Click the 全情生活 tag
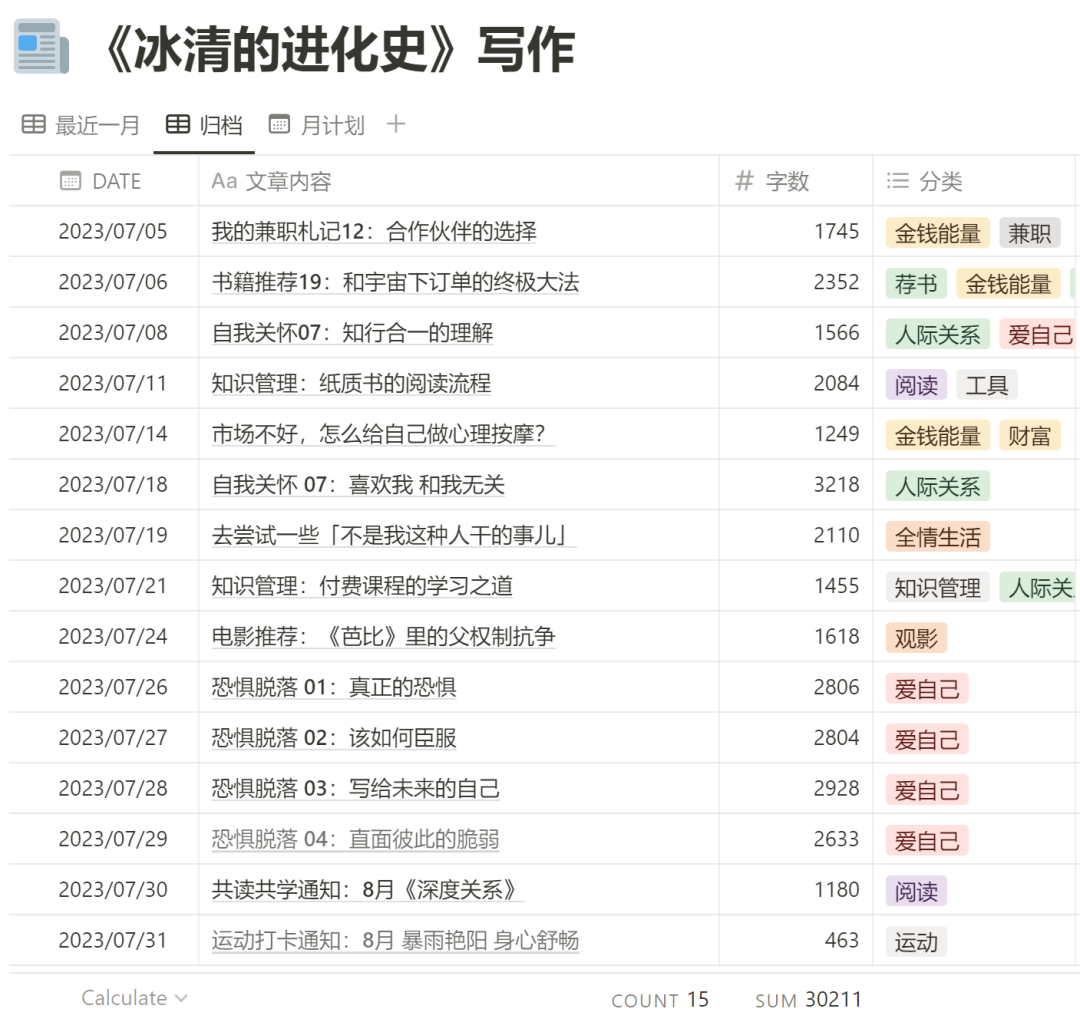Image resolution: width=1080 pixels, height=1022 pixels. (937, 537)
